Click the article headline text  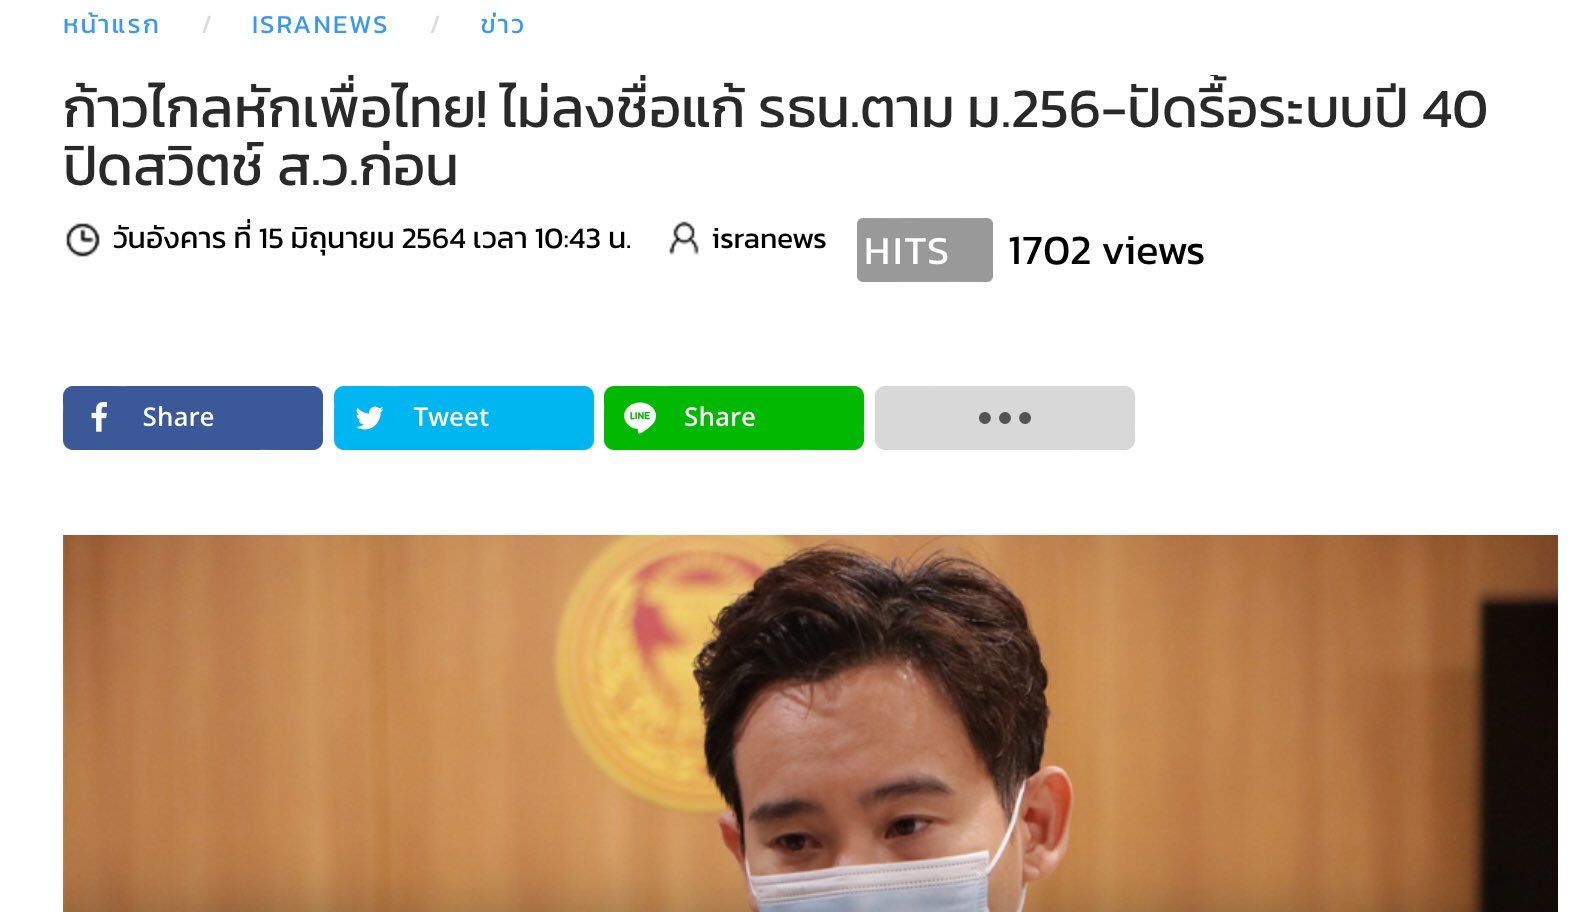pos(775,138)
